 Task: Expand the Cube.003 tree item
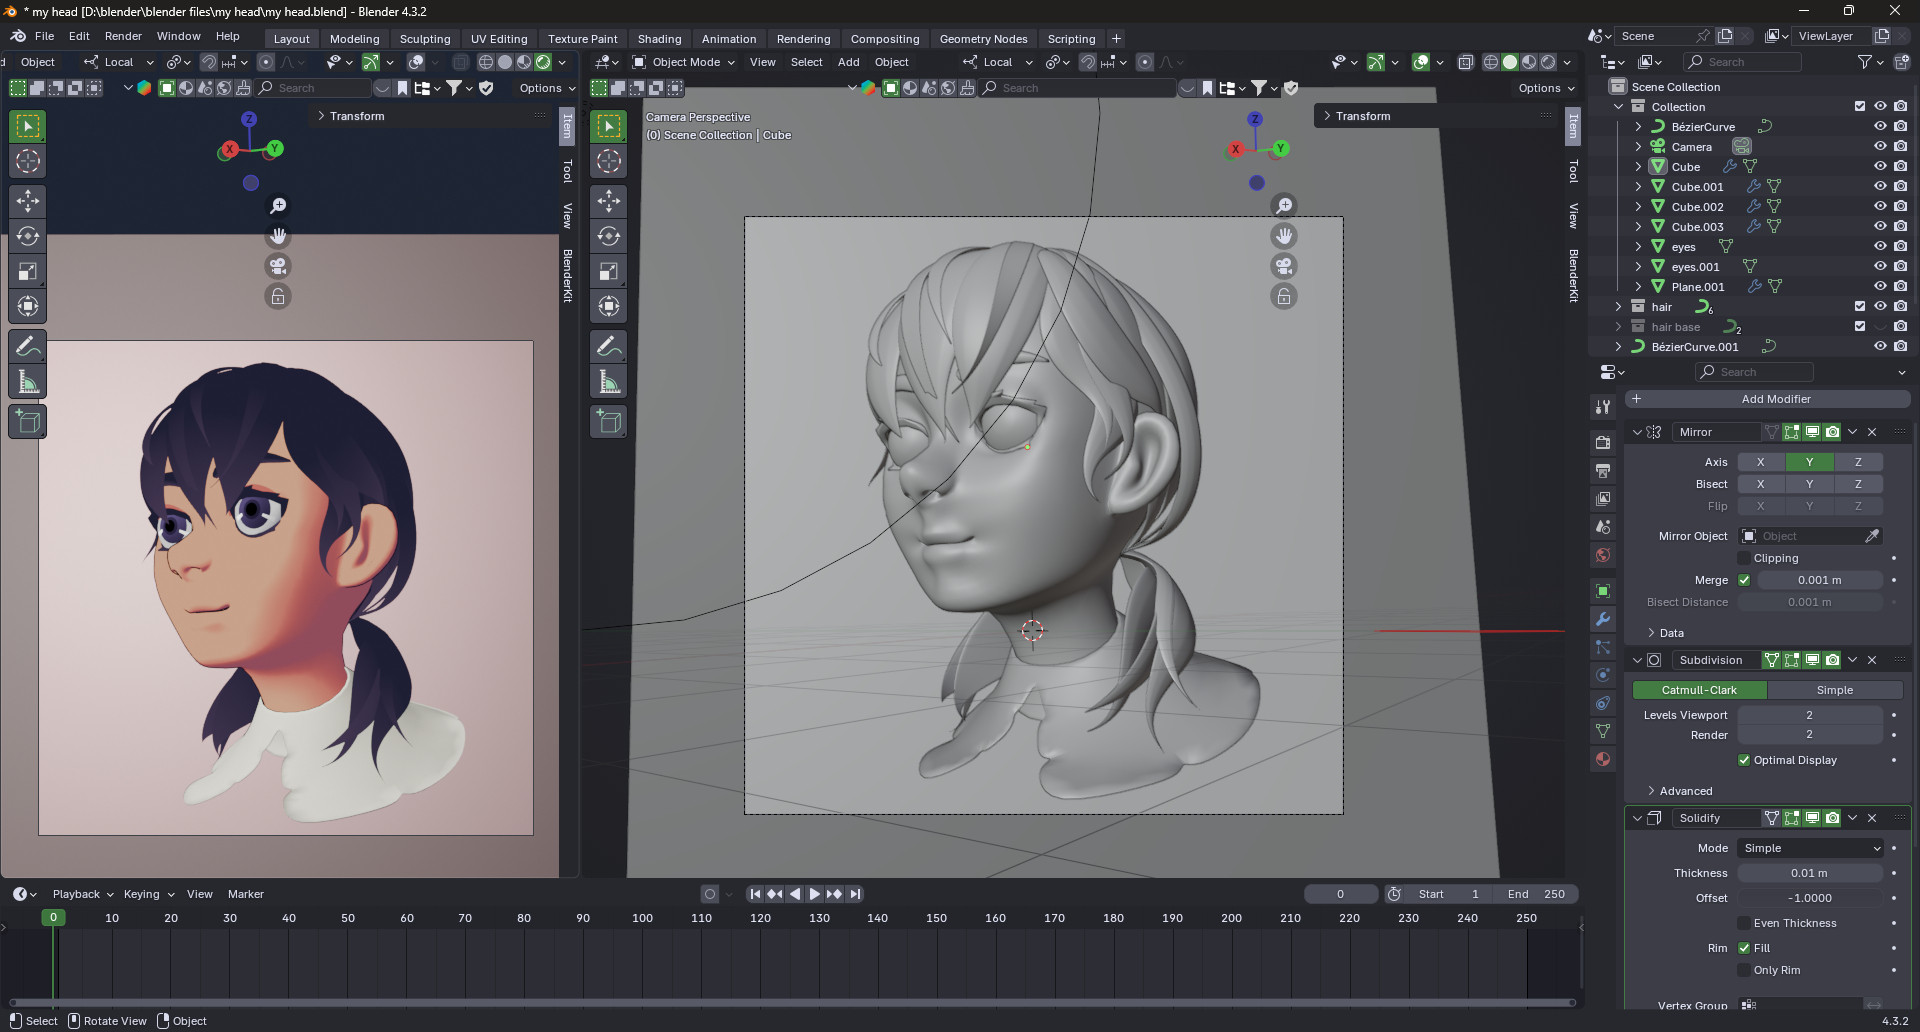(1638, 226)
